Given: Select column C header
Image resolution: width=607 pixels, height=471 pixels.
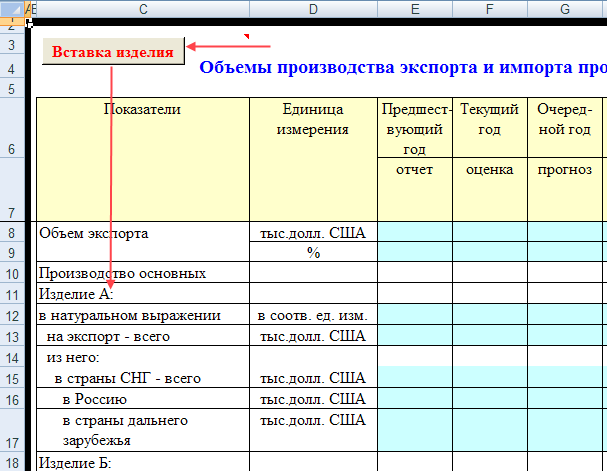Looking at the screenshot, I should tap(143, 9).
